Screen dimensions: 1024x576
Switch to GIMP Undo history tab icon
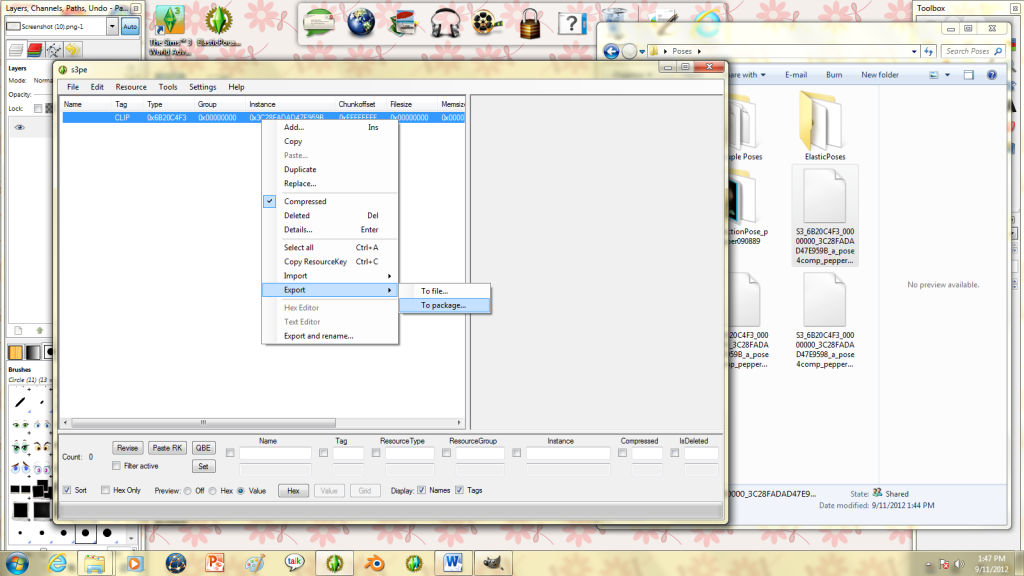(x=72, y=50)
